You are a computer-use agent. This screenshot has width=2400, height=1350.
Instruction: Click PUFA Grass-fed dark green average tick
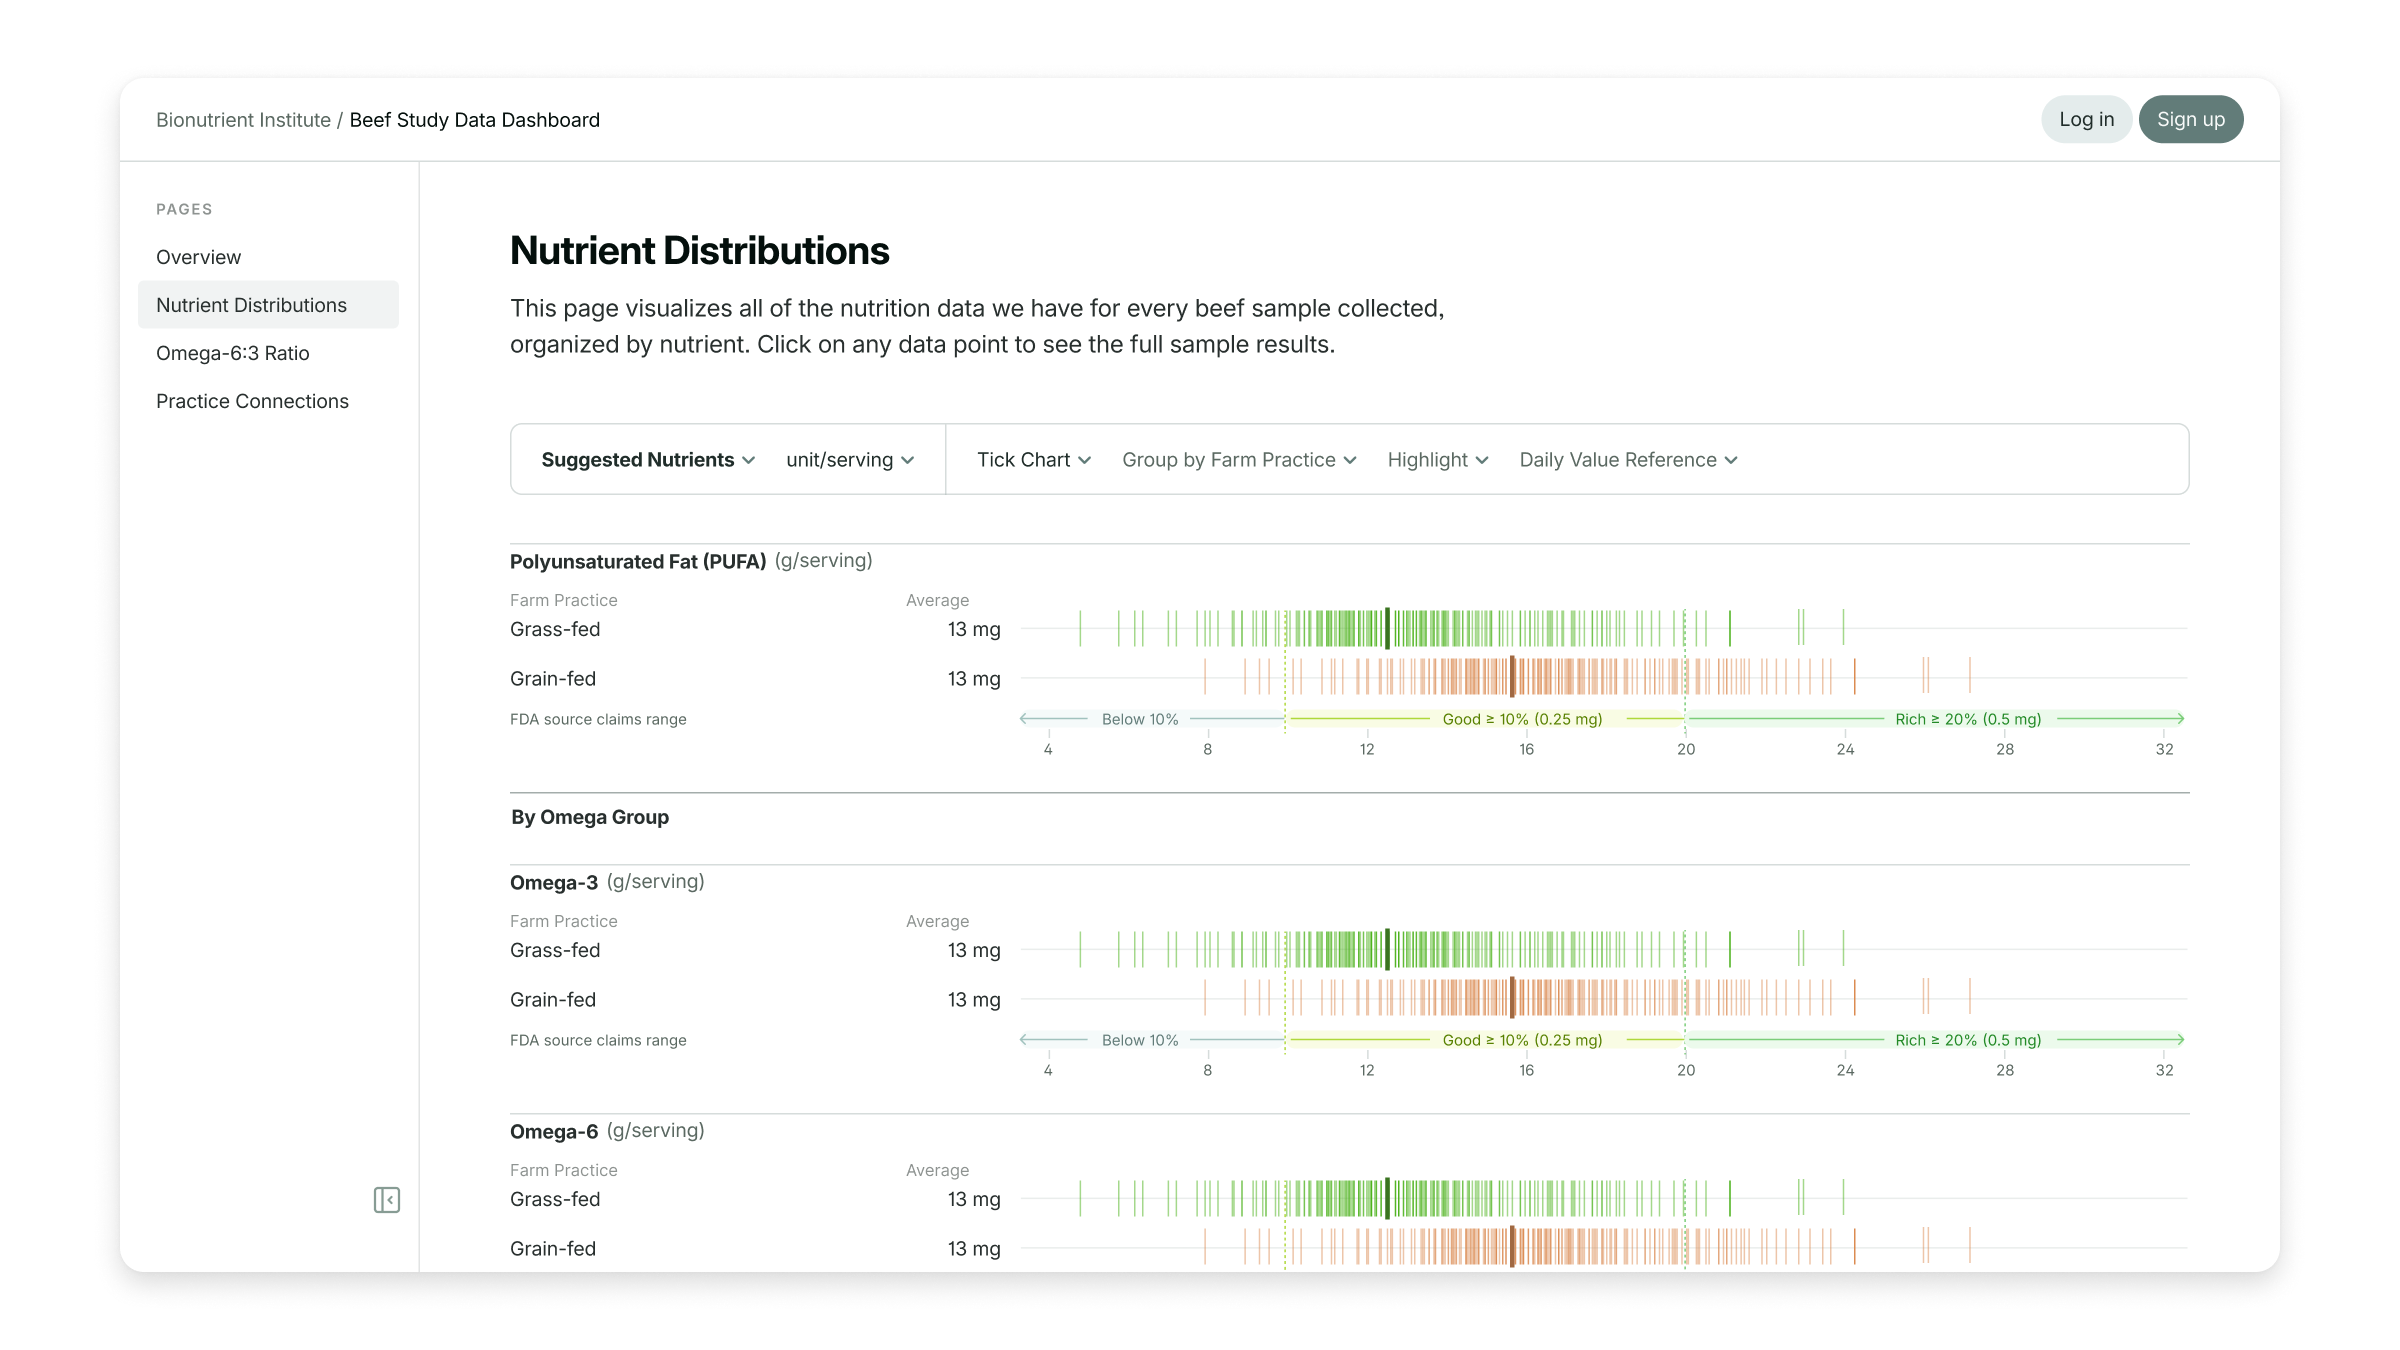tap(1387, 628)
